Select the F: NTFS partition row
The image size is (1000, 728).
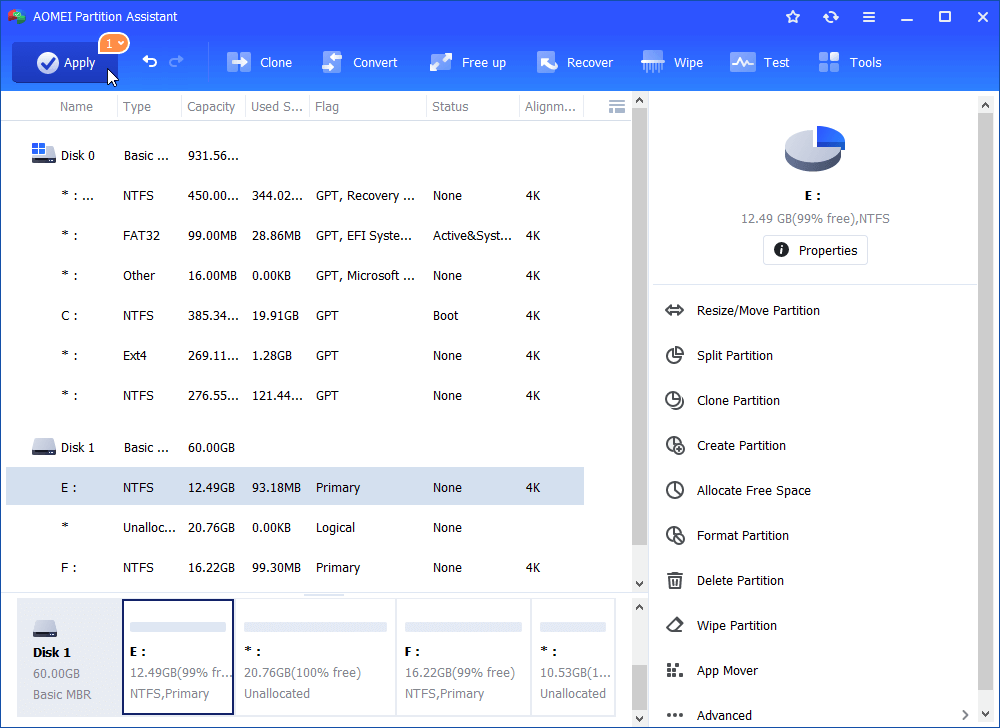[295, 567]
